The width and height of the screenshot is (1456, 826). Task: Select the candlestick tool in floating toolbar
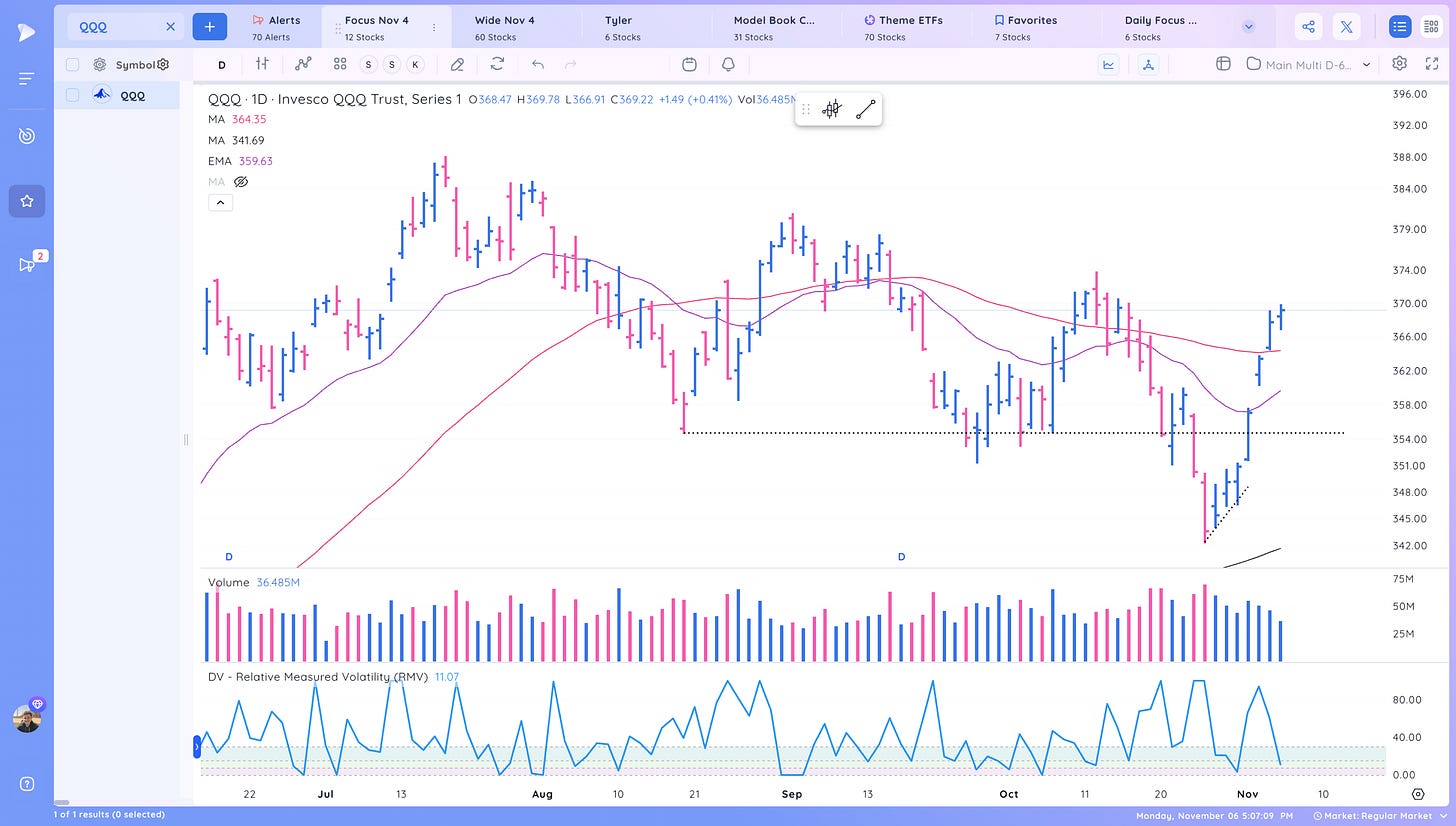pos(831,110)
